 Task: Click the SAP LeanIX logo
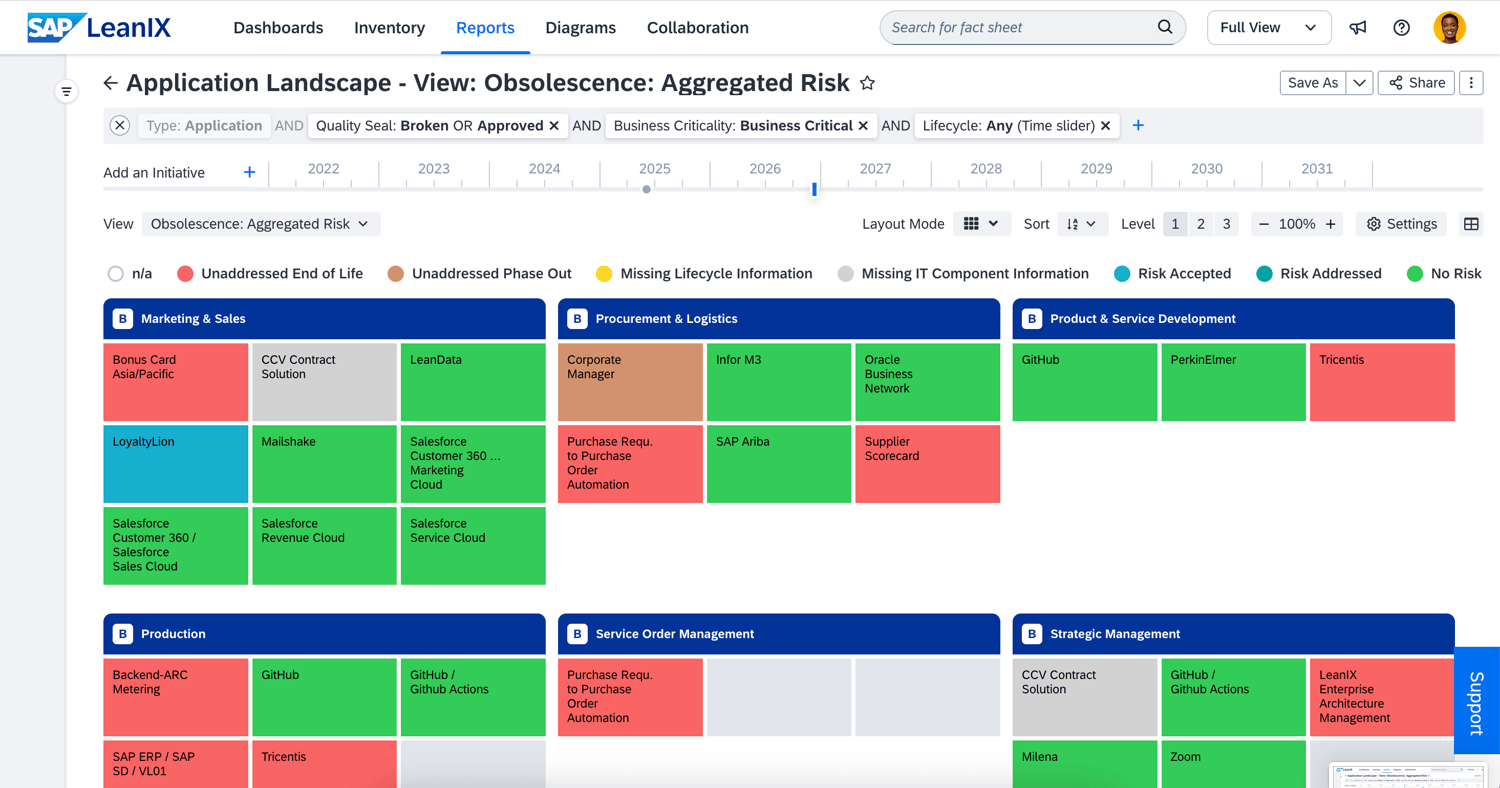(98, 27)
